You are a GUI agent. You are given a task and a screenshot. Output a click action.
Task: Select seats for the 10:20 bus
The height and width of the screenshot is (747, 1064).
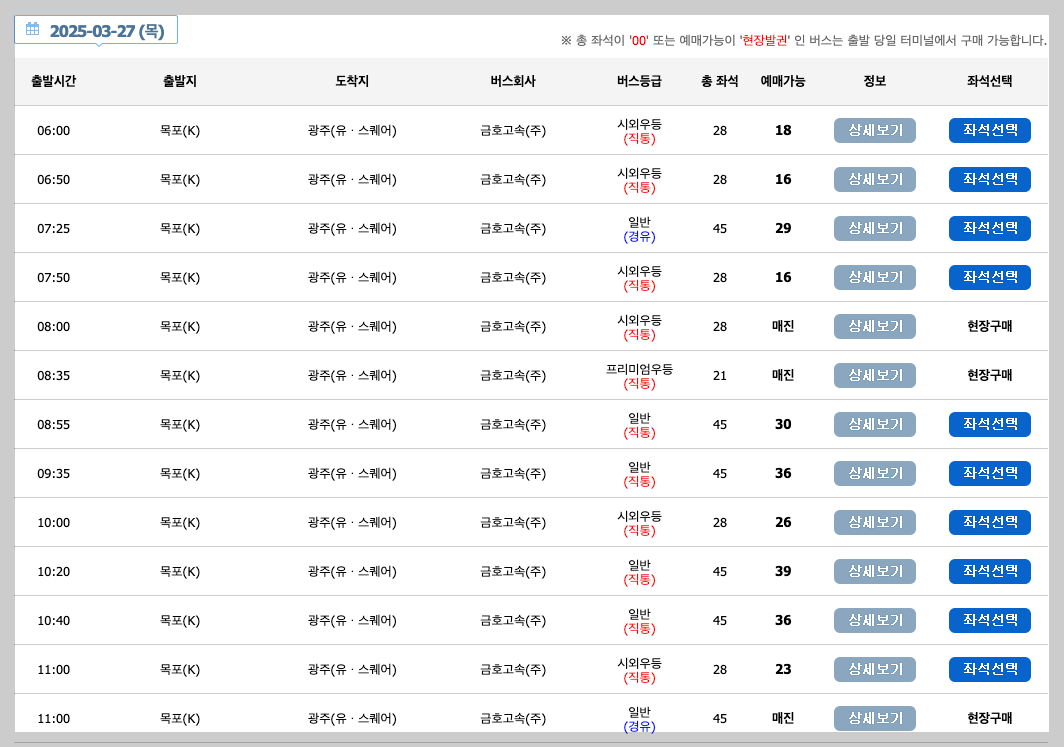pos(989,571)
